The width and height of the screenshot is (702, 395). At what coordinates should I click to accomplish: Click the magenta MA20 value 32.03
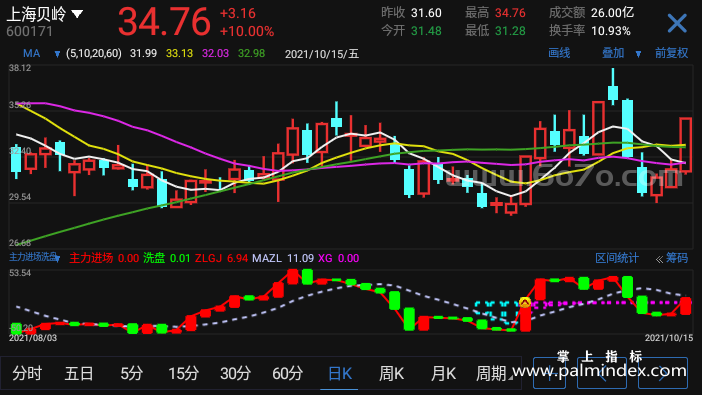[x=215, y=54]
